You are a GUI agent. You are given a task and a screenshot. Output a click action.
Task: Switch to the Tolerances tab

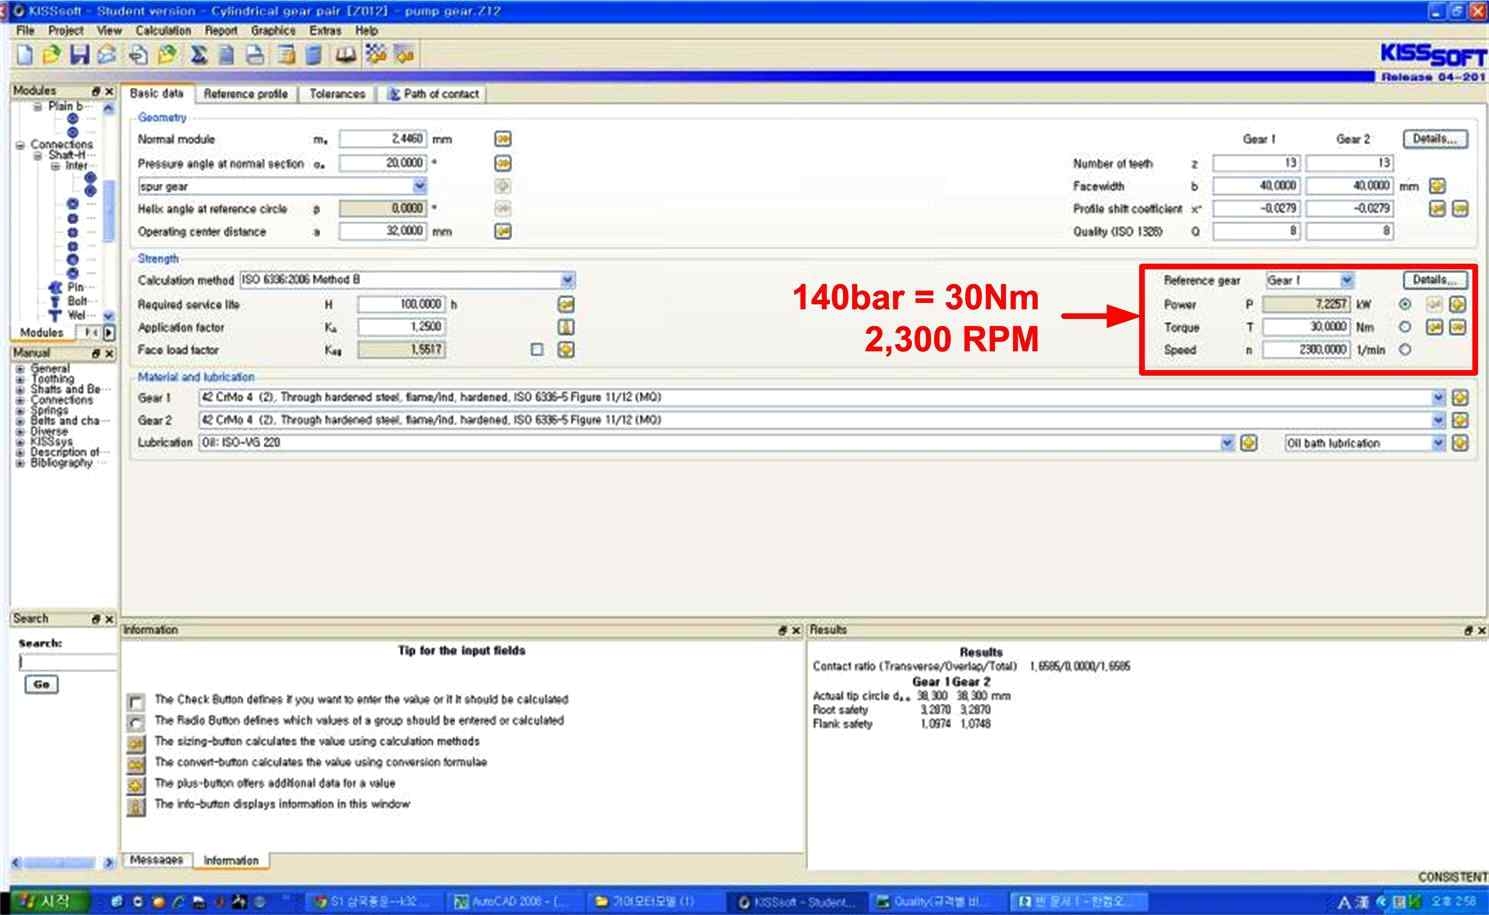(337, 94)
